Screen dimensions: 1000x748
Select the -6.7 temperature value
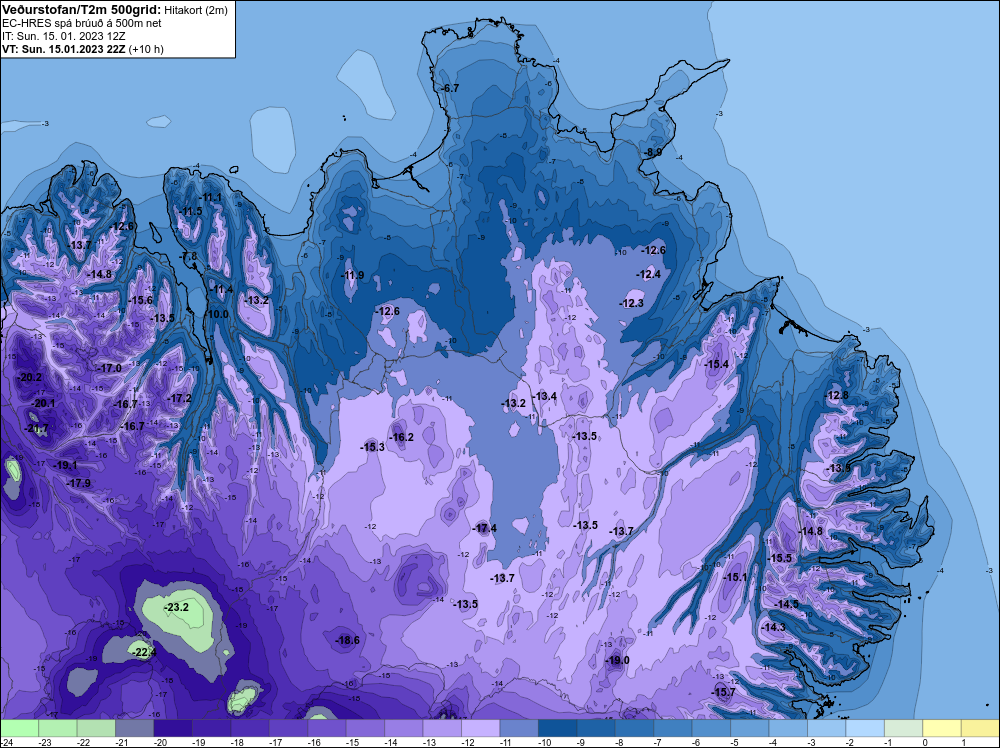(450, 88)
